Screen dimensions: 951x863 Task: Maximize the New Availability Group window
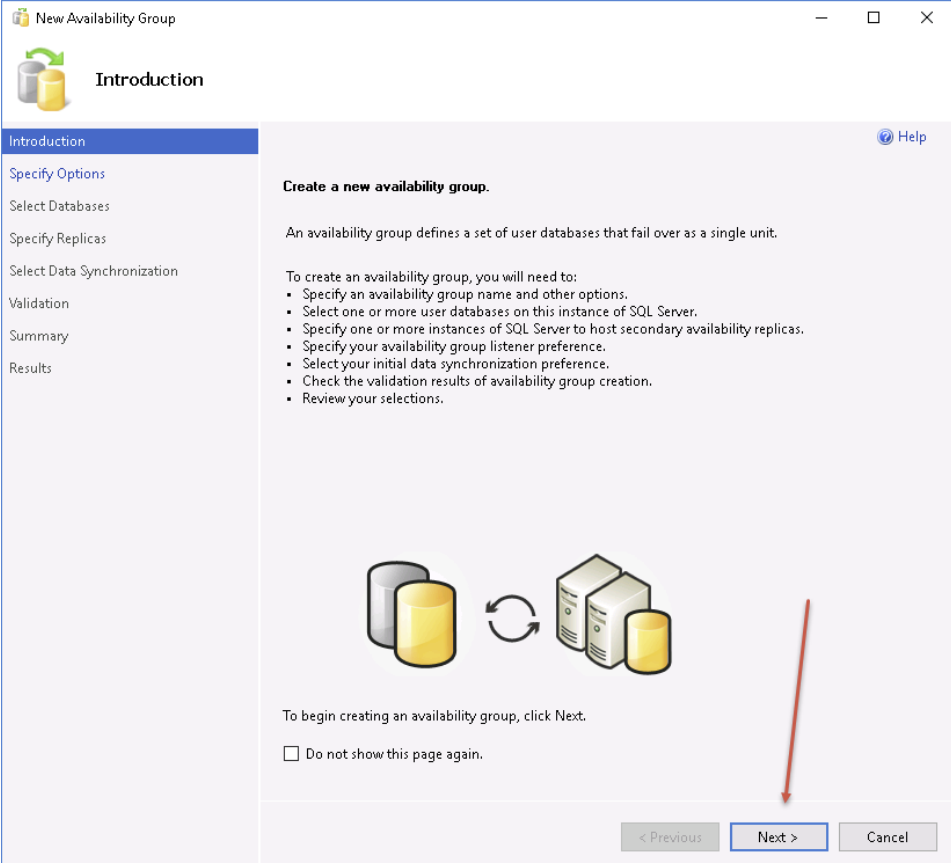(873, 18)
